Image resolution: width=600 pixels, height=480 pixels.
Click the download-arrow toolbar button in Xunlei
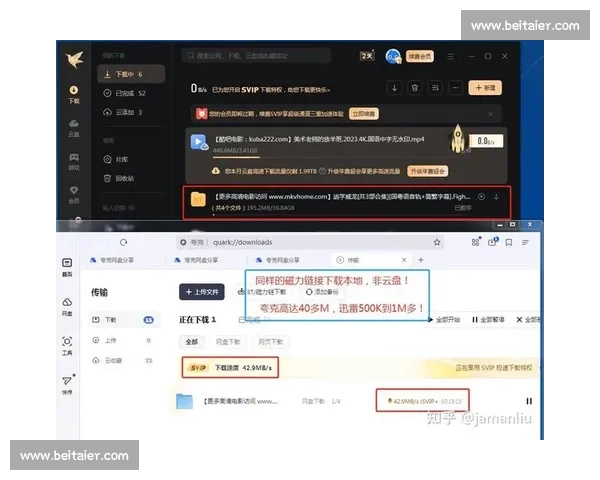click(394, 88)
